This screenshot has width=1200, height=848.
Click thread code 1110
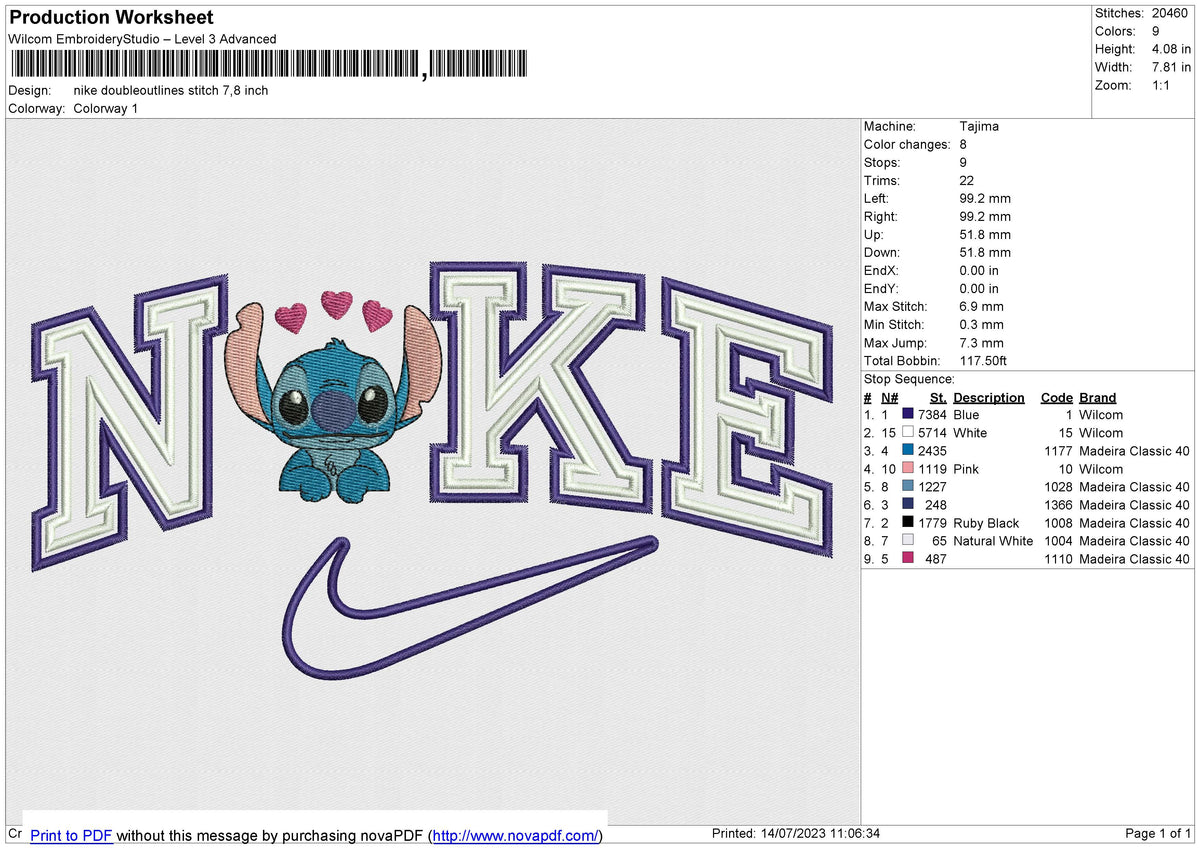1058,559
